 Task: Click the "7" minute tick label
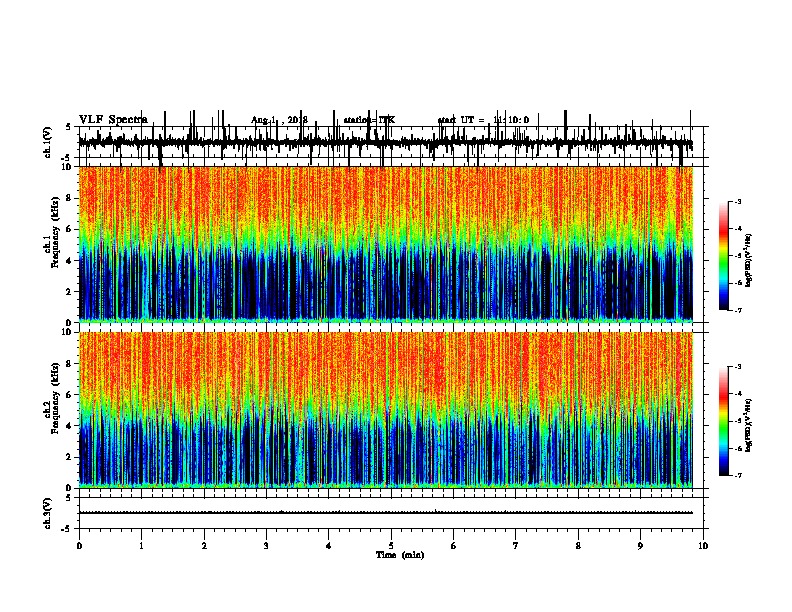point(516,546)
